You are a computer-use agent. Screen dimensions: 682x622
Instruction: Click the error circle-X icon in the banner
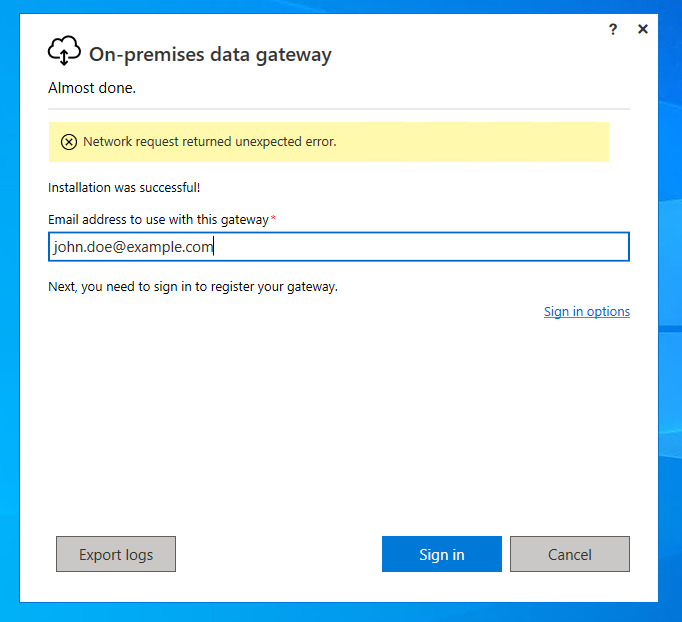pyautogui.click(x=68, y=142)
